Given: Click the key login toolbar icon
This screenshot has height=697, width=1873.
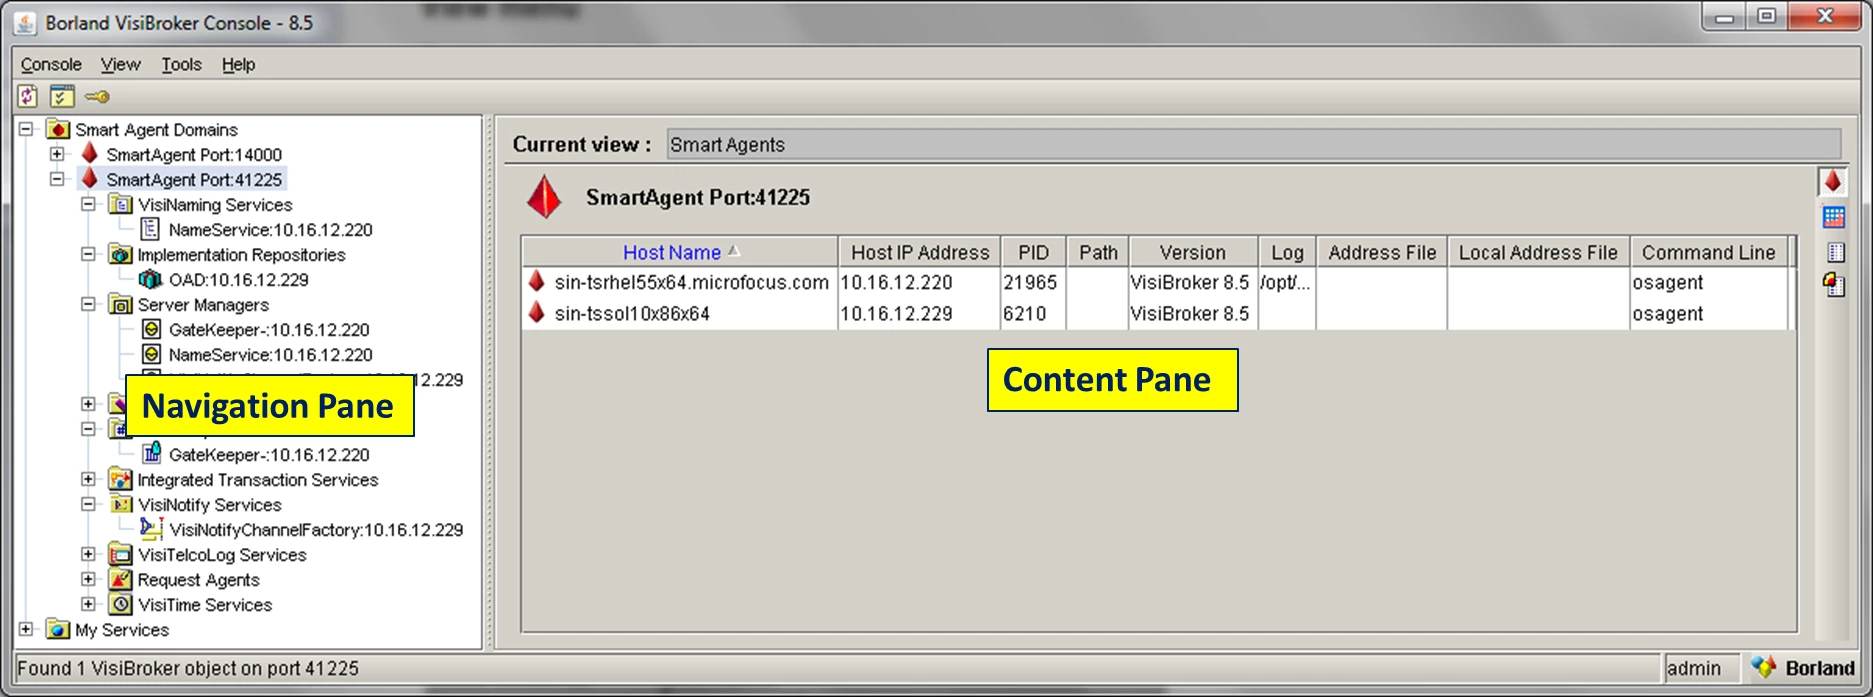Looking at the screenshot, I should point(97,97).
